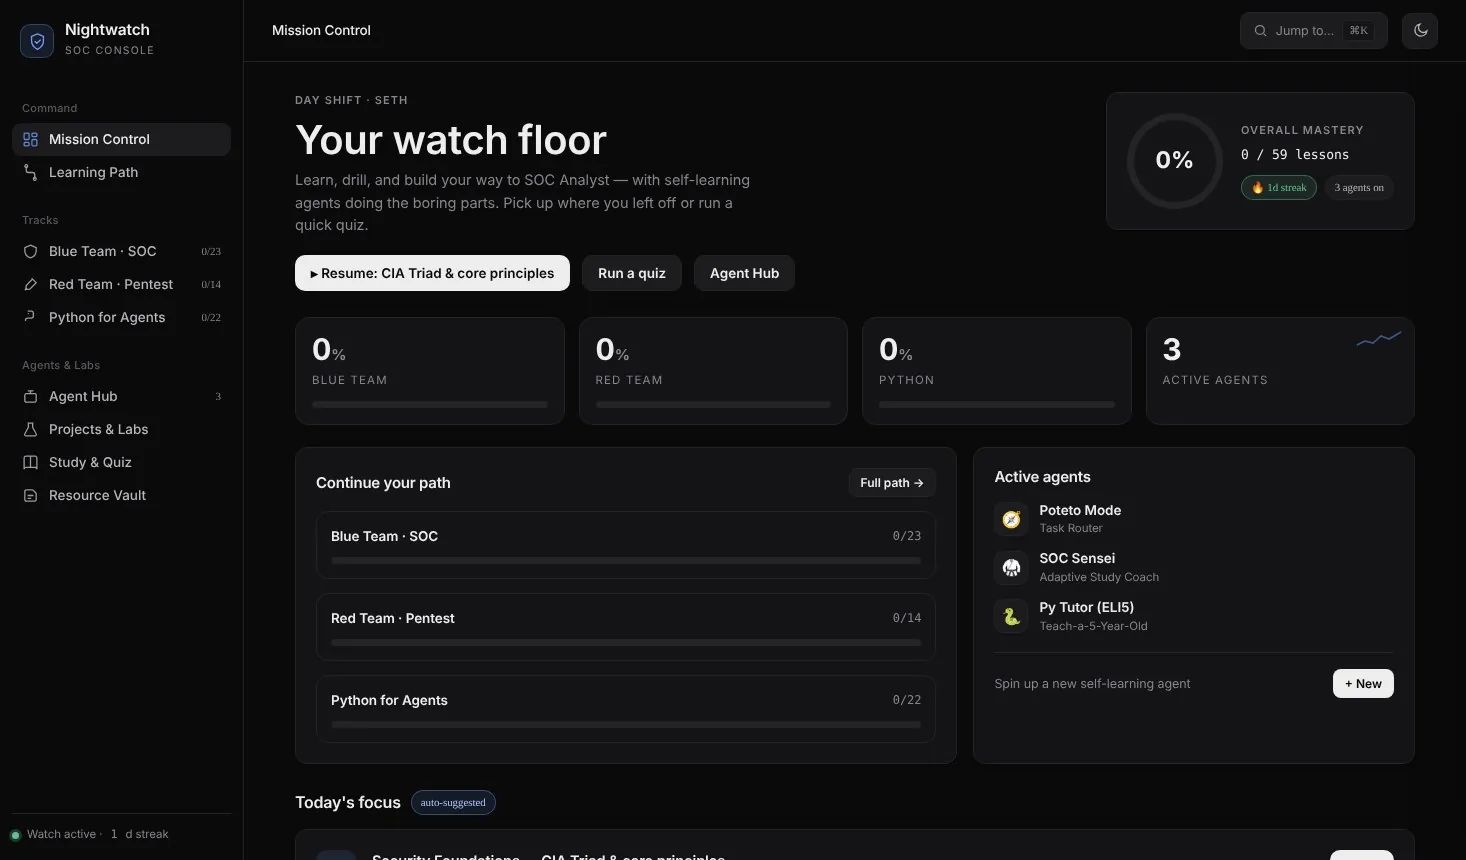Open the Python for Agents track
The image size is (1466, 860).
pos(121,318)
